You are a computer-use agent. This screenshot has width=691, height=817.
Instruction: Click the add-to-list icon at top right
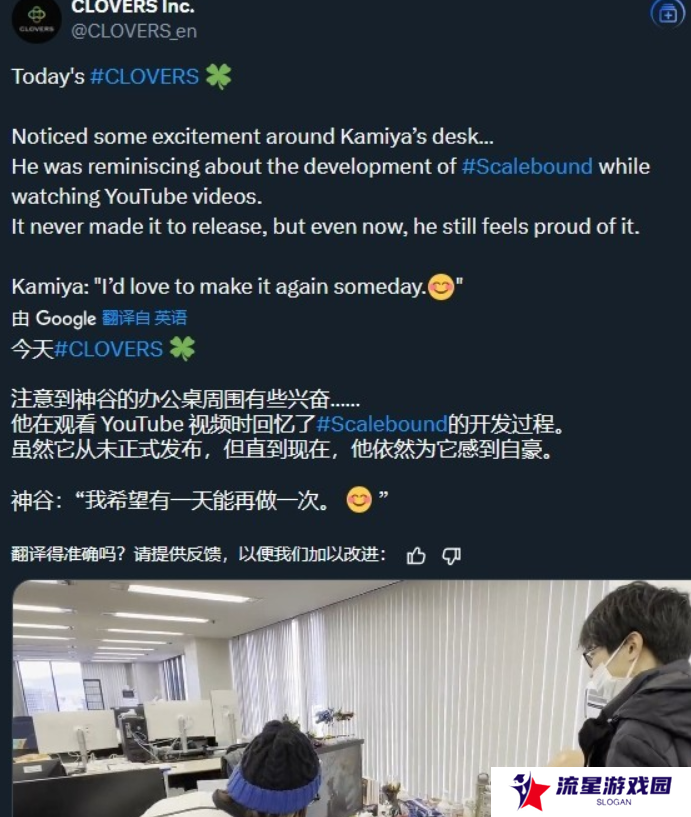[668, 14]
